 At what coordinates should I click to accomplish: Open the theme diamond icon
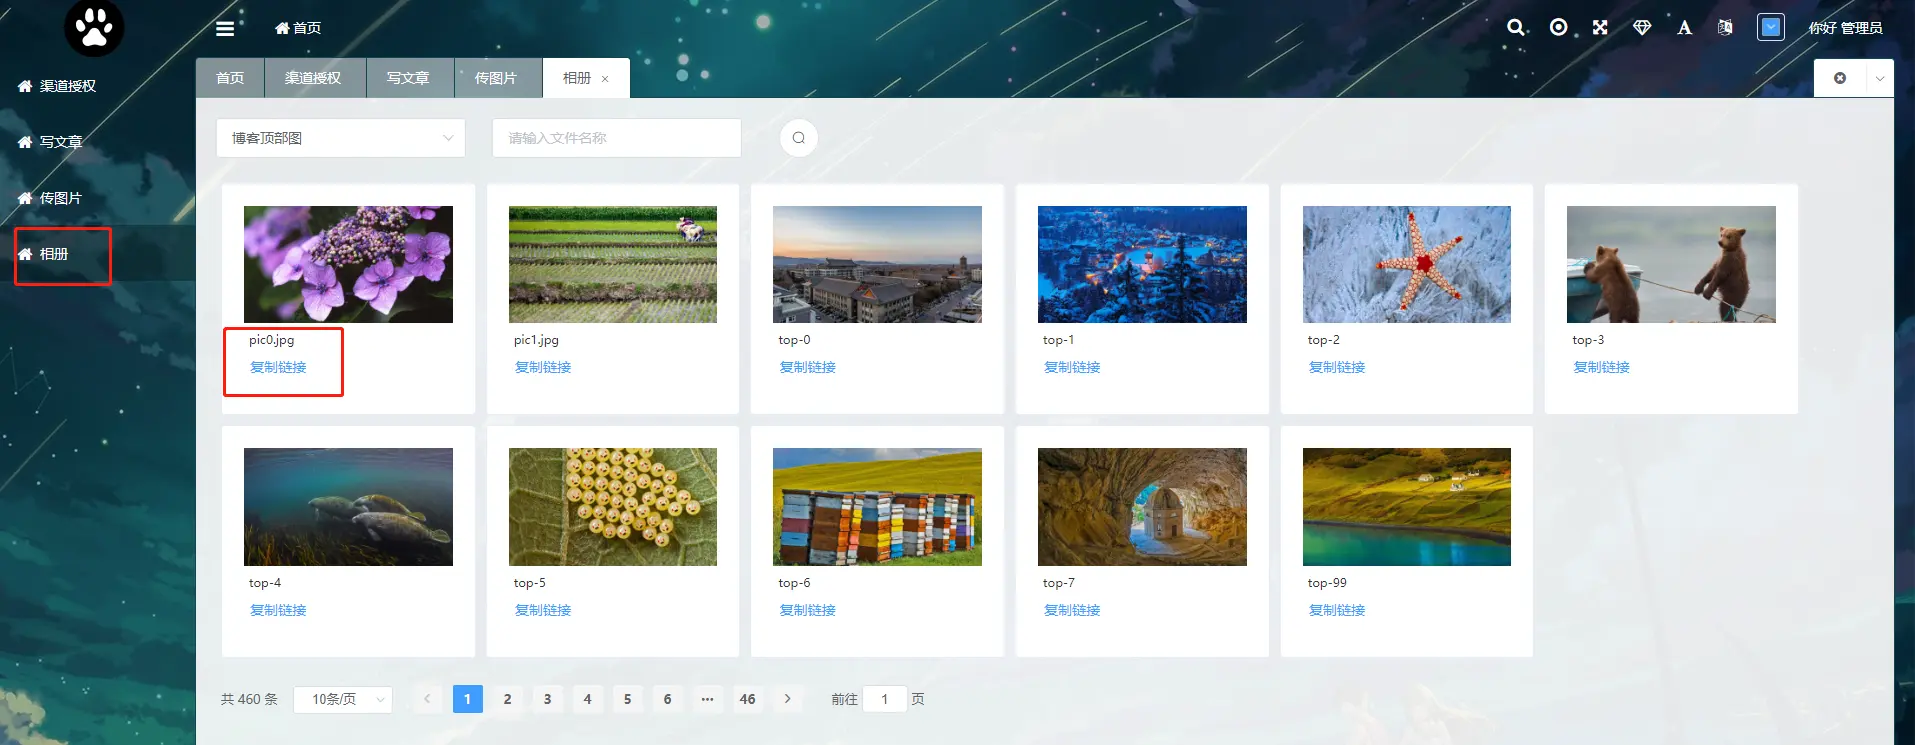tap(1642, 27)
